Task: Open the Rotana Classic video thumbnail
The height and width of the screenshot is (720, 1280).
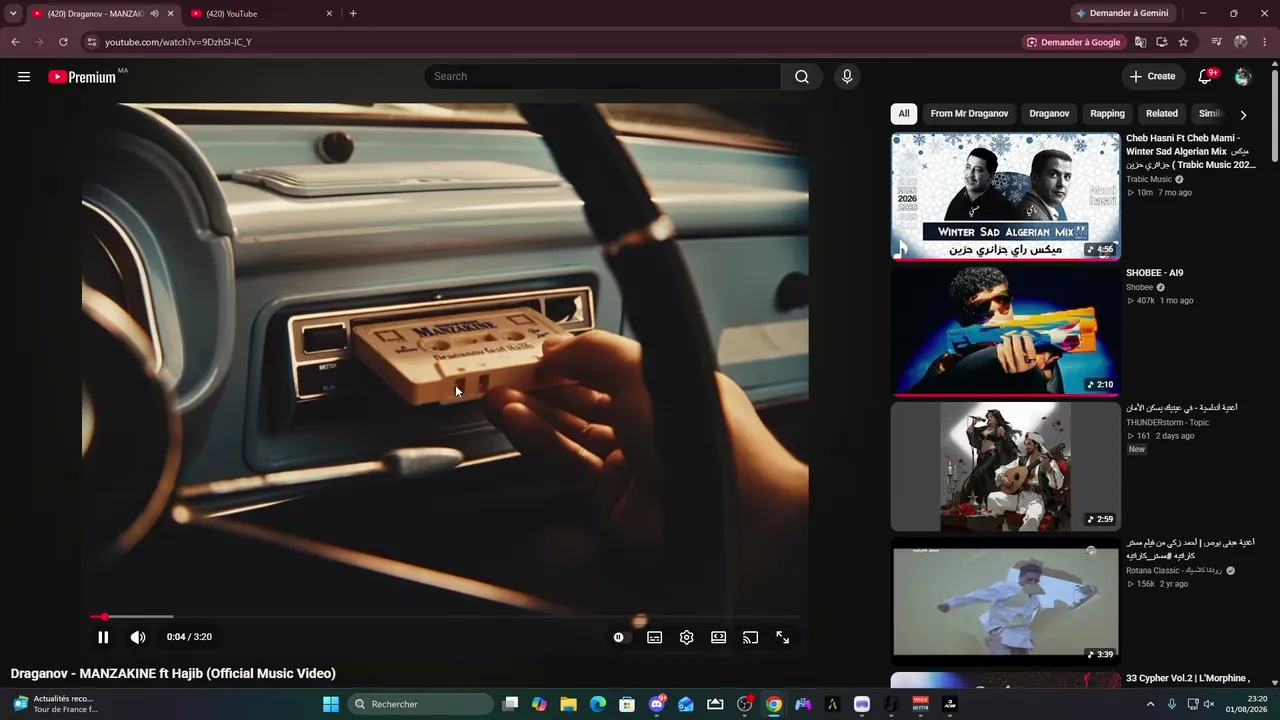Action: coord(1006,603)
